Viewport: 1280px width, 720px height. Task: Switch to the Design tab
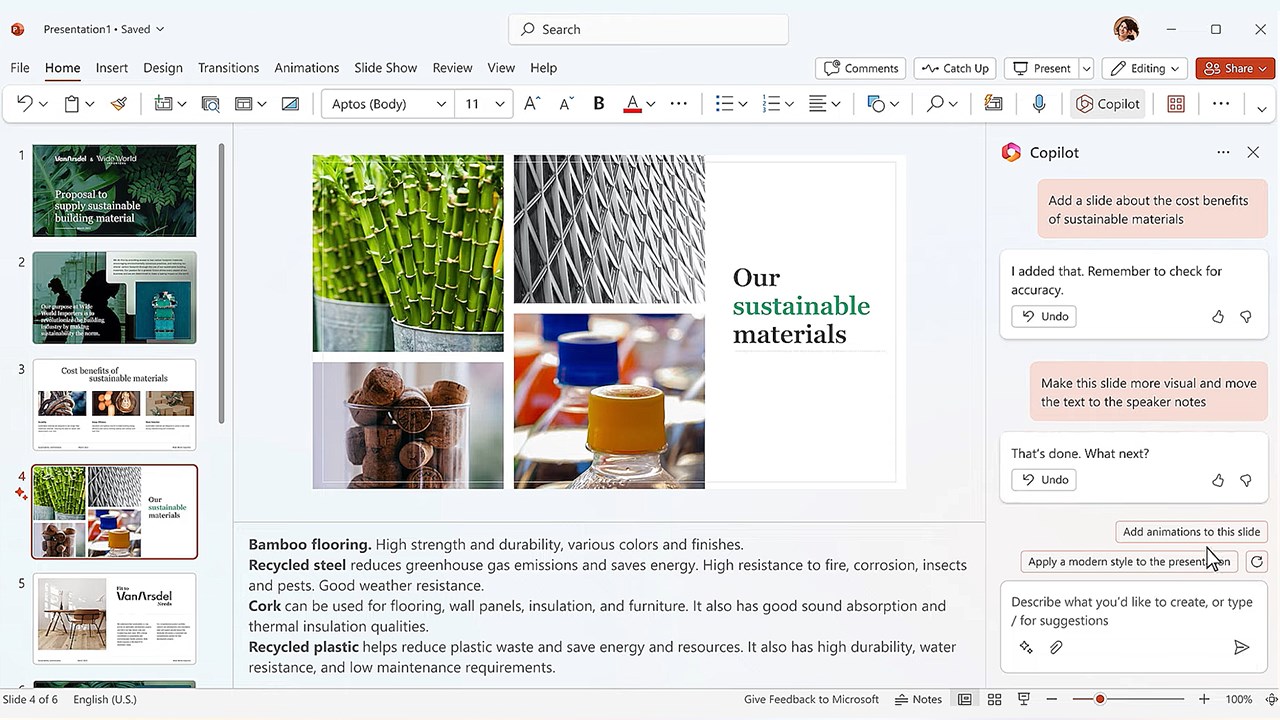pyautogui.click(x=163, y=68)
